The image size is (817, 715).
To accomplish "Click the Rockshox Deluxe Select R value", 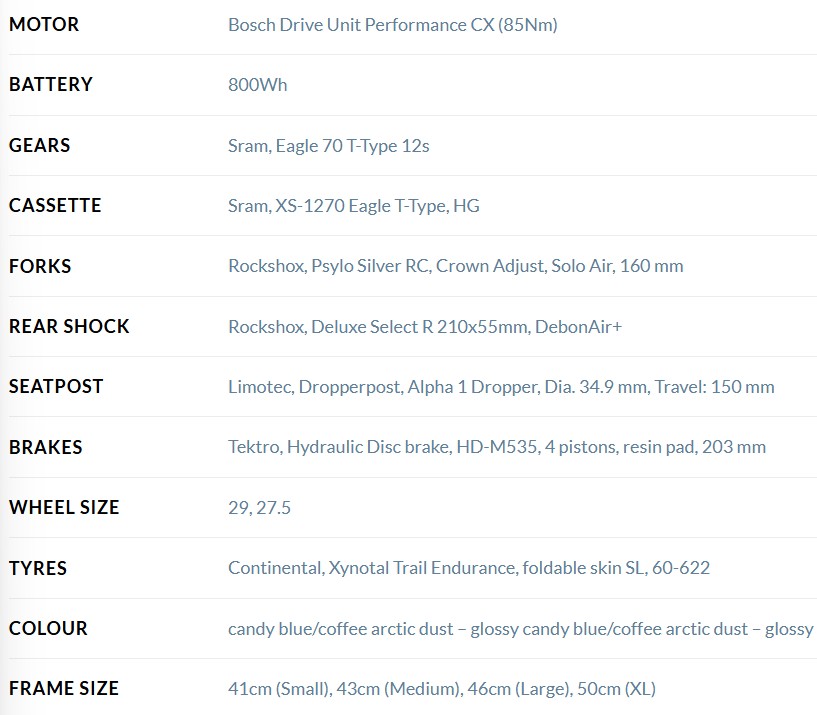I will (425, 327).
